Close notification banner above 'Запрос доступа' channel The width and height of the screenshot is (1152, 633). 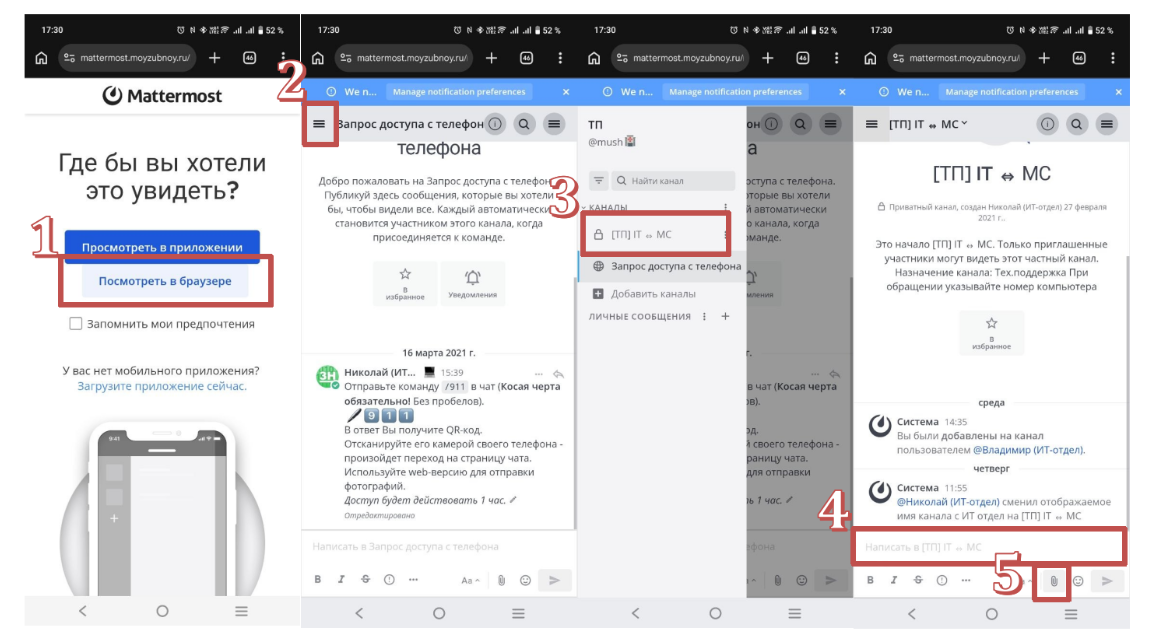click(566, 92)
